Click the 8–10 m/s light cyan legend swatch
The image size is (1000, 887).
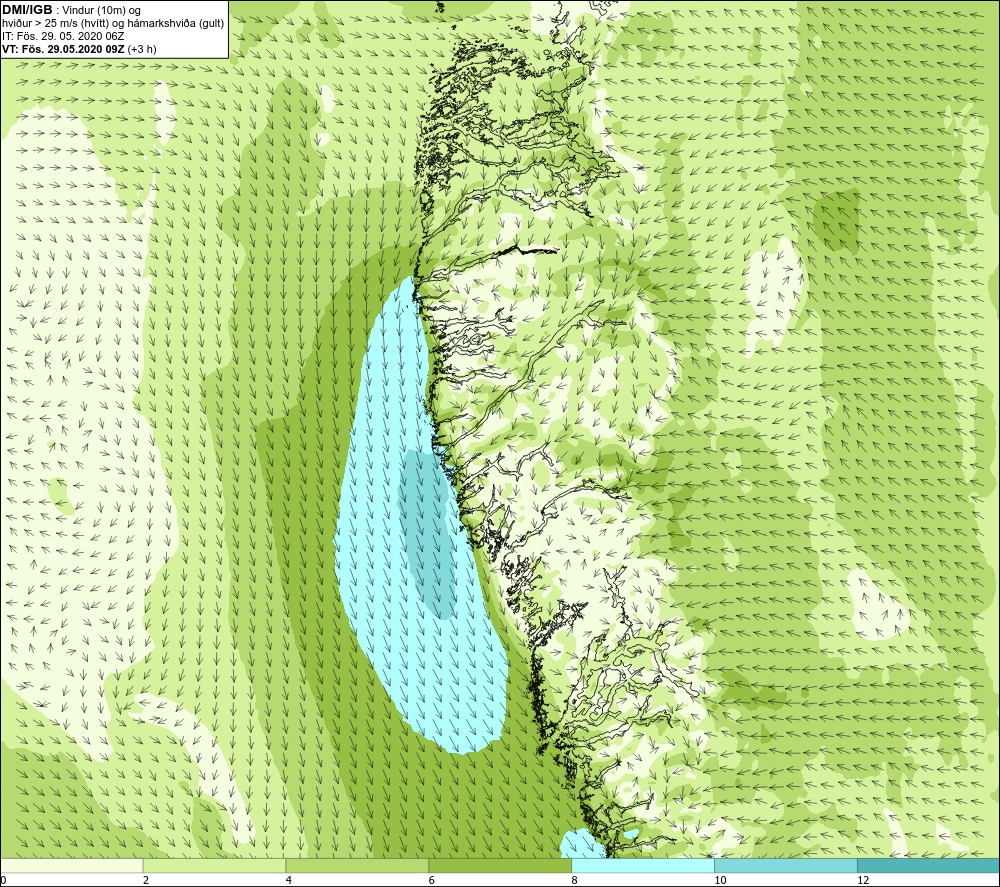tap(643, 865)
